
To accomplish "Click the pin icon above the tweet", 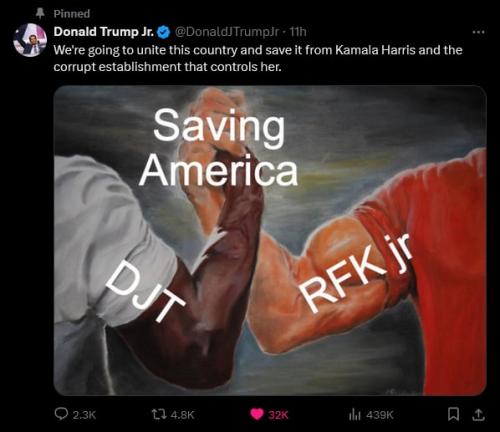I will [40, 13].
